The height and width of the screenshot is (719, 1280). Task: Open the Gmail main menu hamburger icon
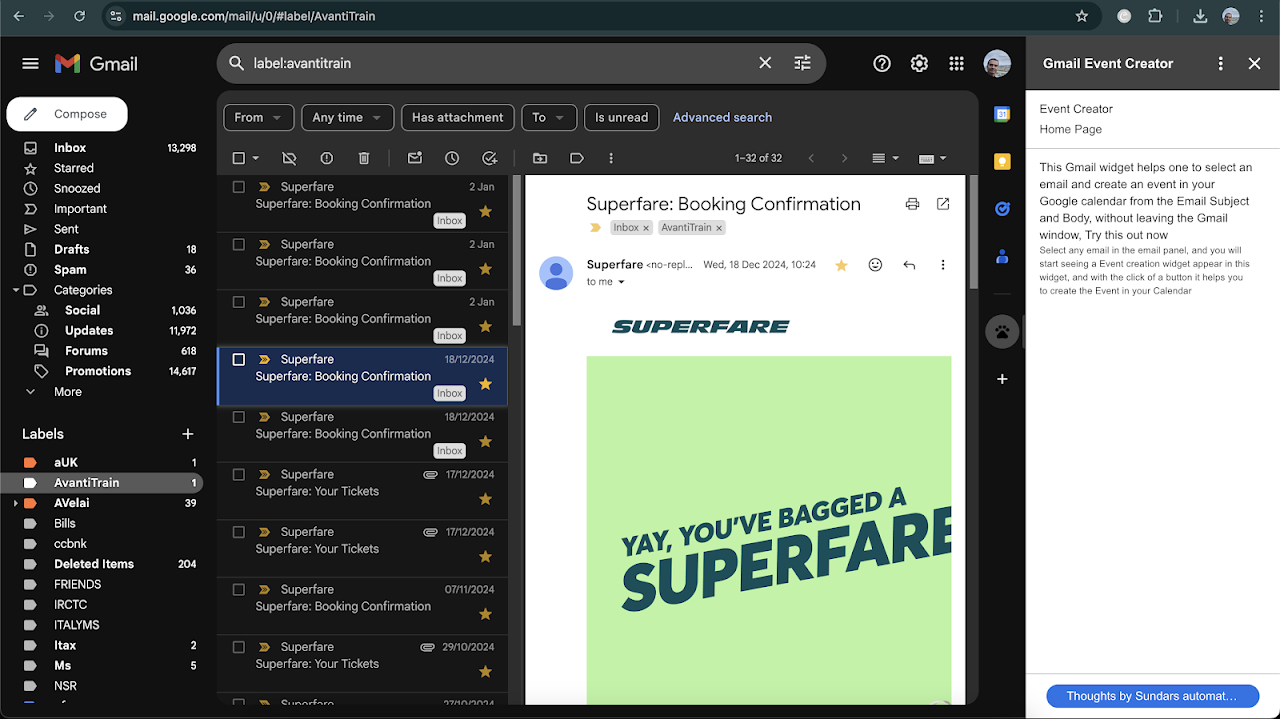click(x=30, y=63)
